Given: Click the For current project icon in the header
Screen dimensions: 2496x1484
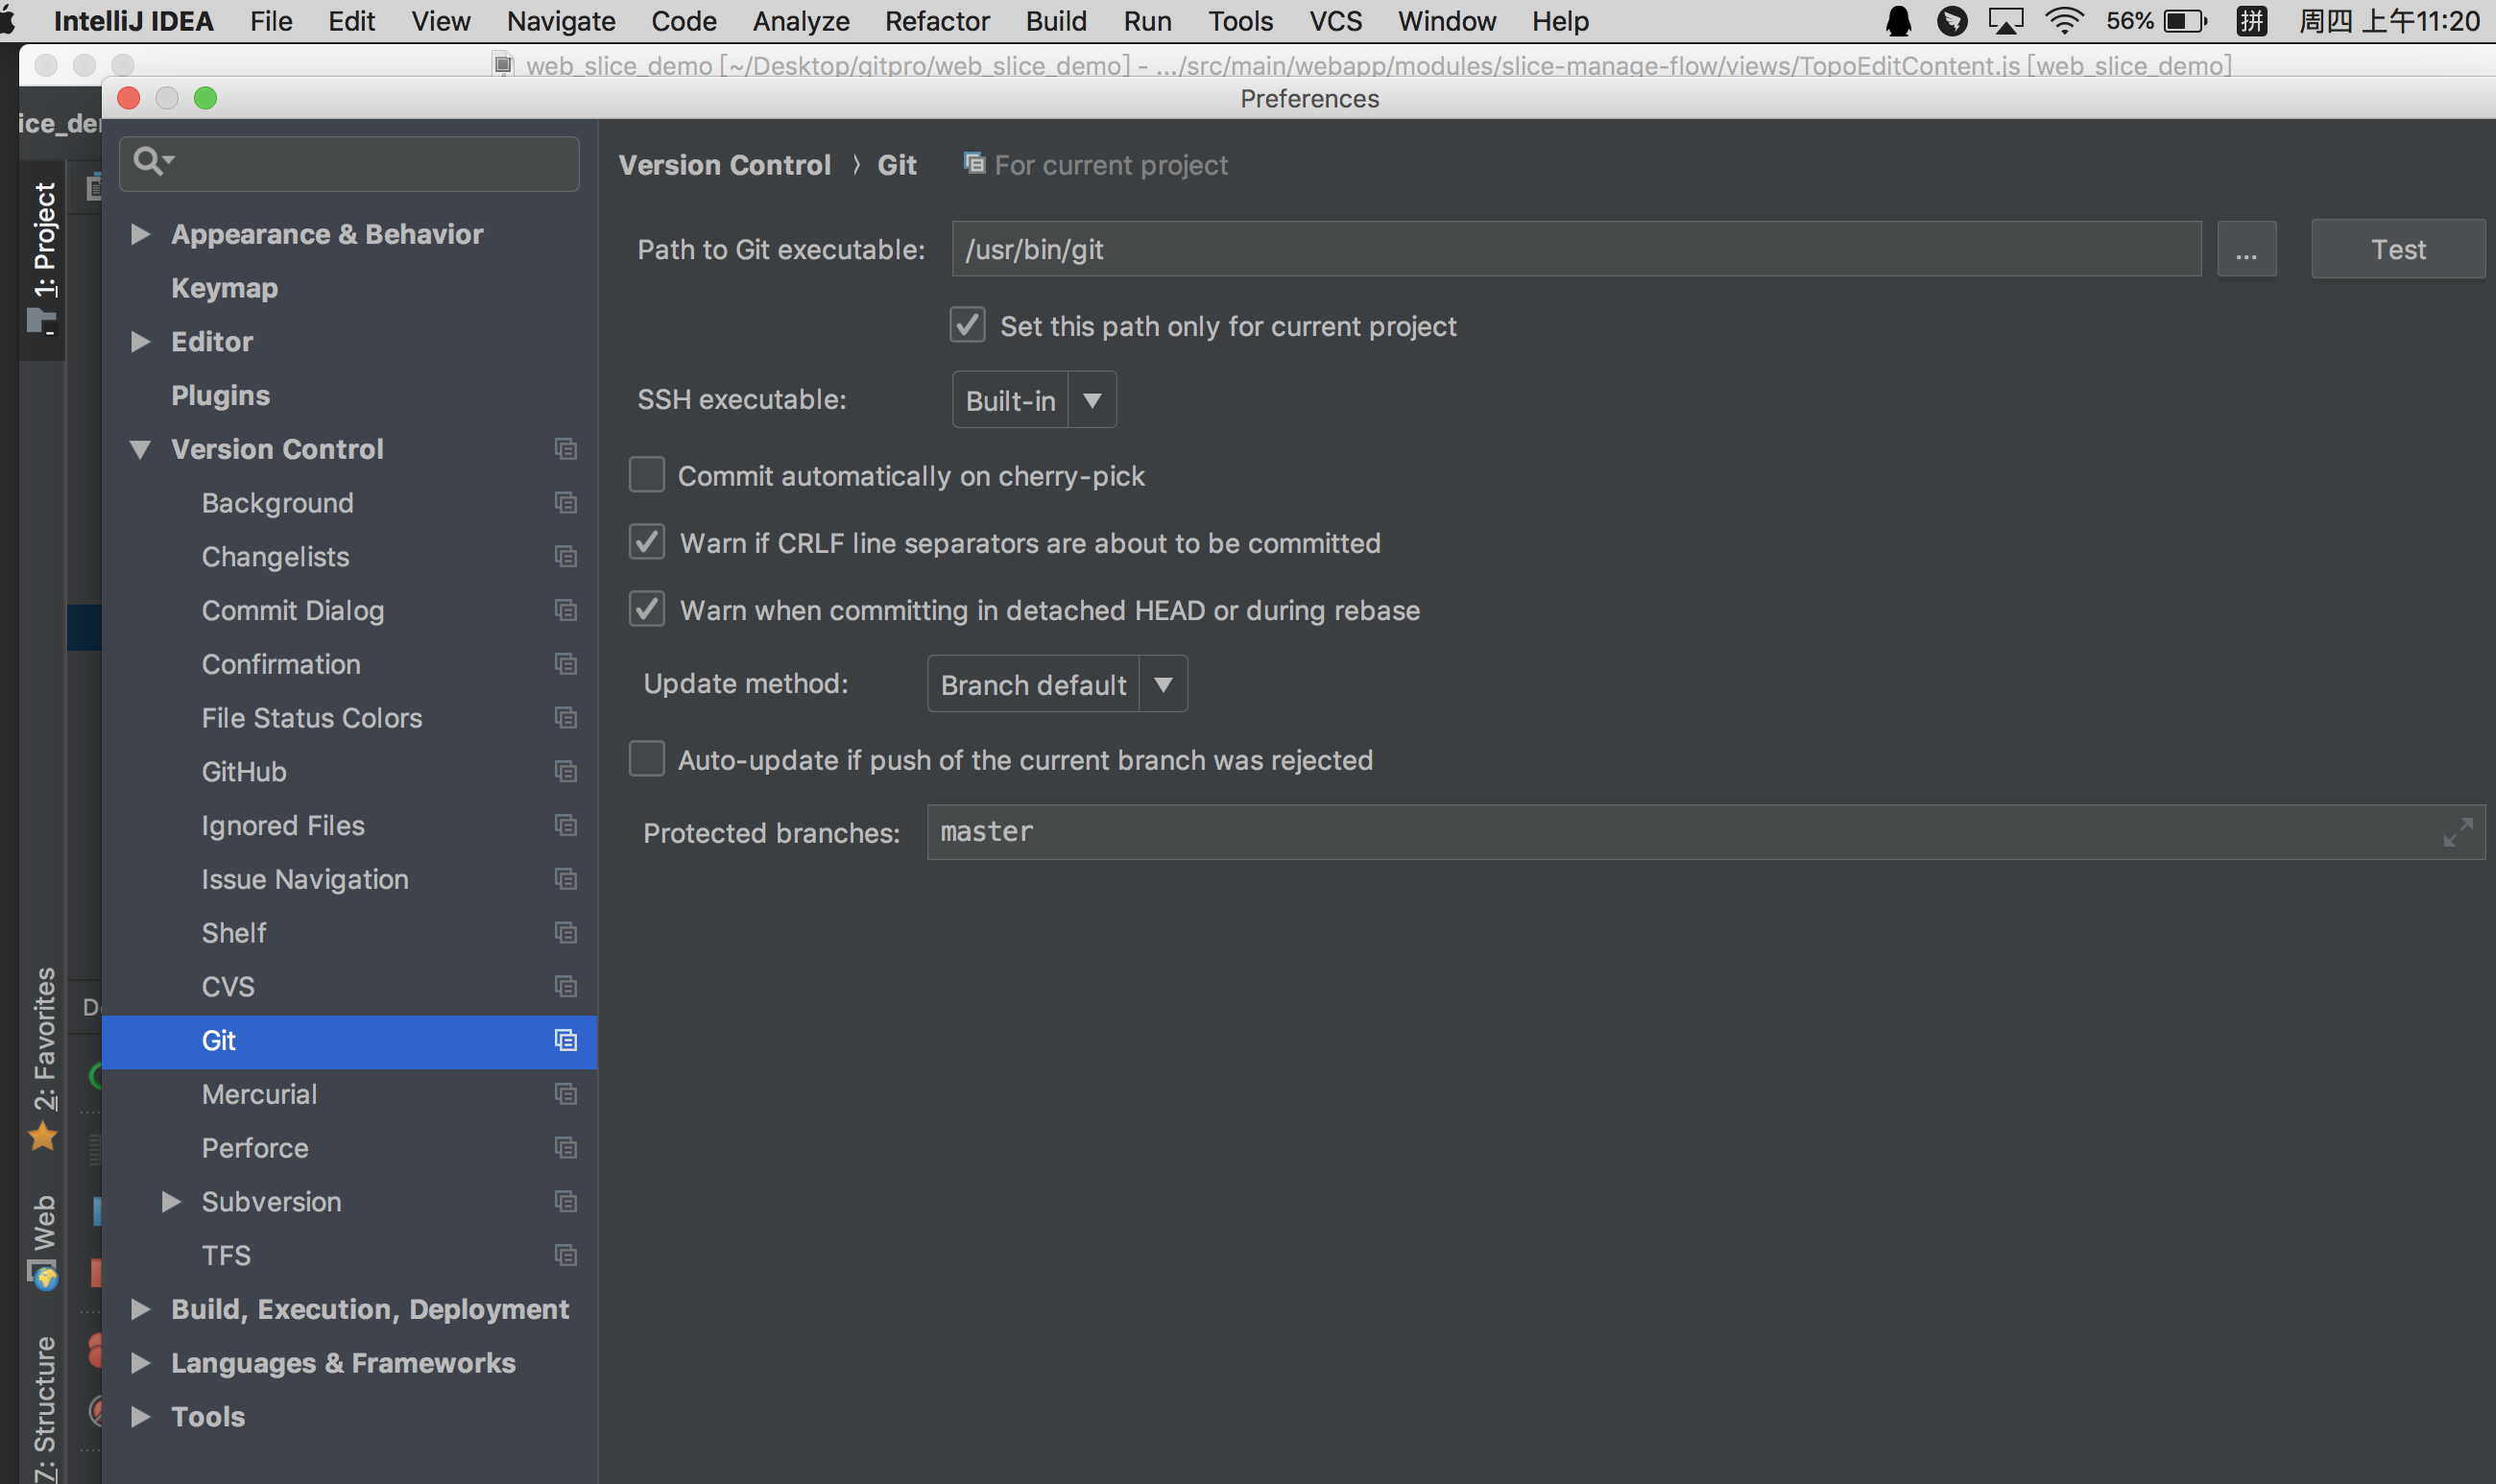Looking at the screenshot, I should (x=974, y=163).
